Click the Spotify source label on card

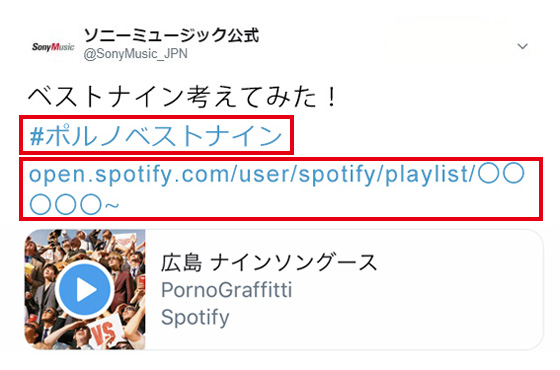tap(195, 318)
